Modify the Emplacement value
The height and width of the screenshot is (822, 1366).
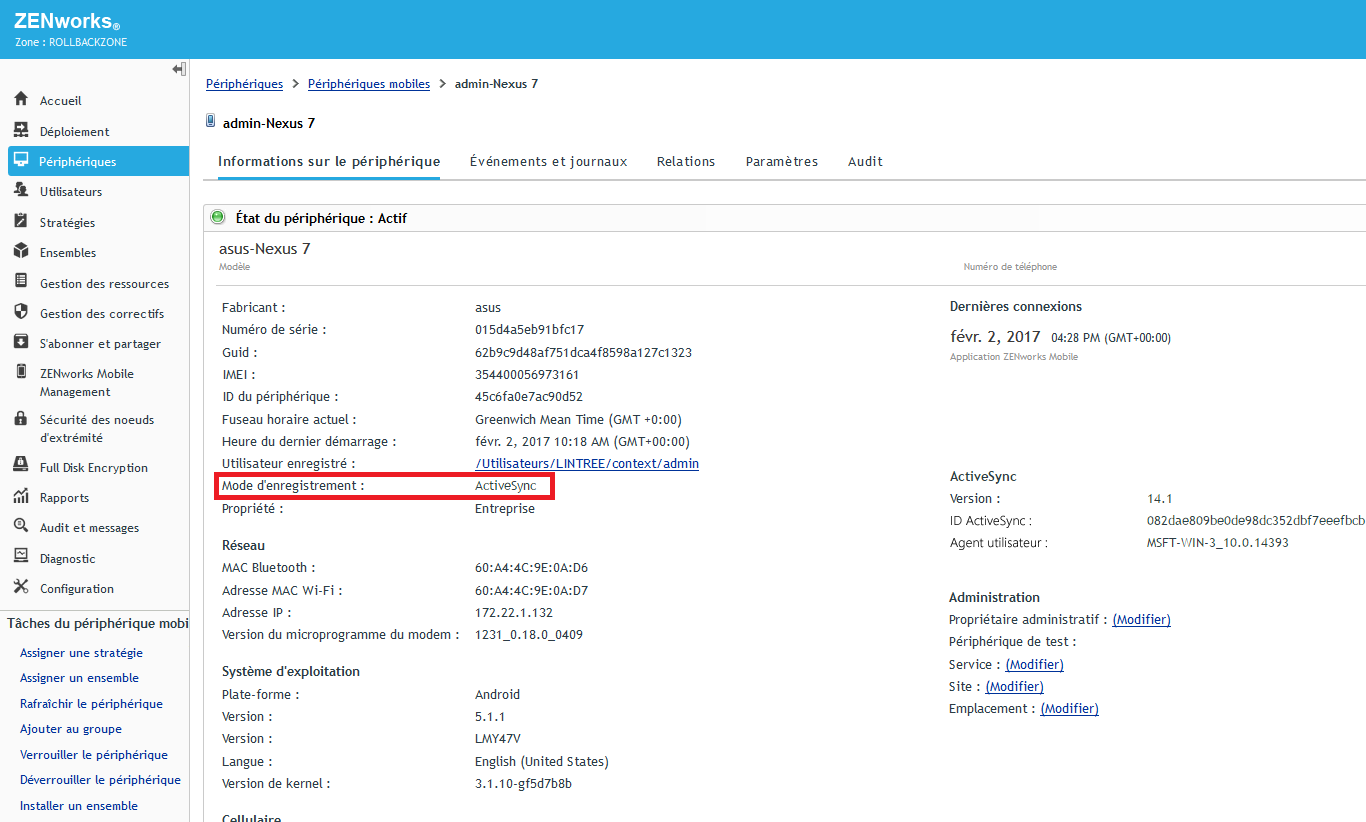point(1069,709)
